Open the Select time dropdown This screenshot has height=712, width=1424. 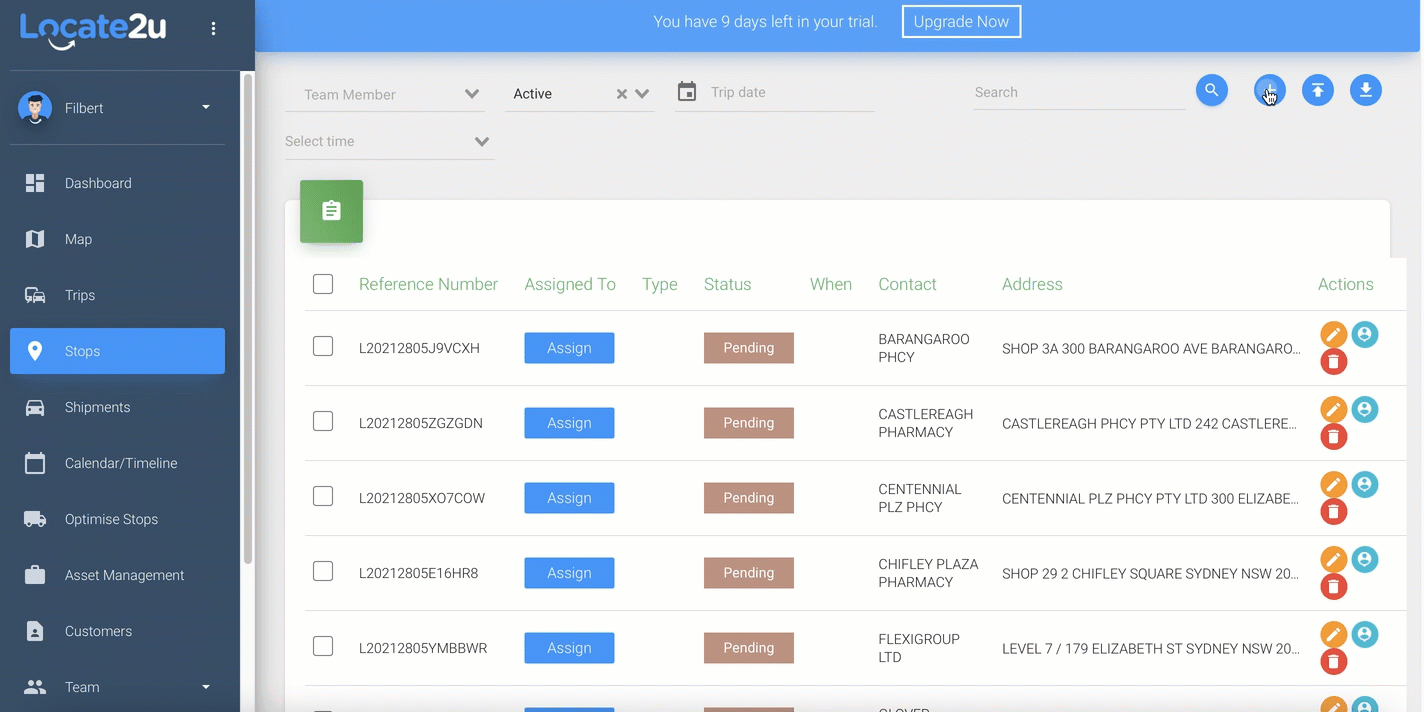click(x=389, y=141)
